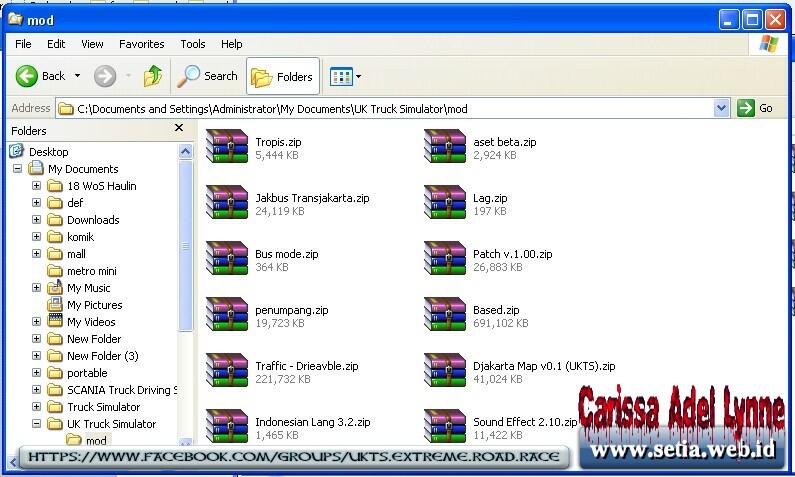
Task: Click folder tree scrollbar up arrow
Action: point(186,152)
